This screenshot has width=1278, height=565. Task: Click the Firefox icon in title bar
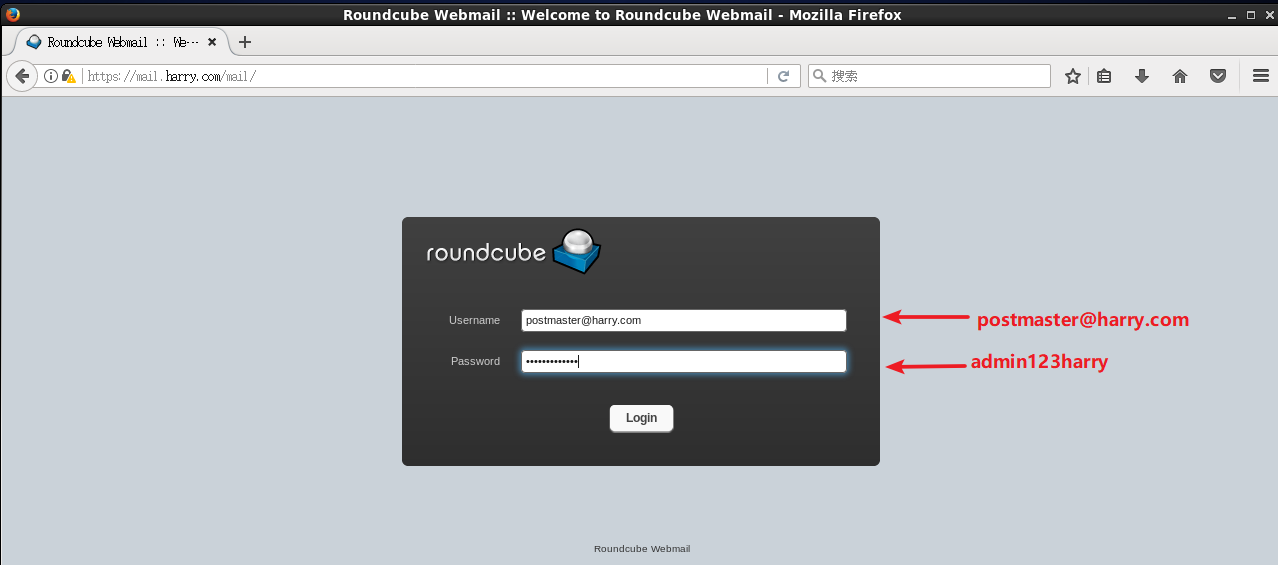12,14
